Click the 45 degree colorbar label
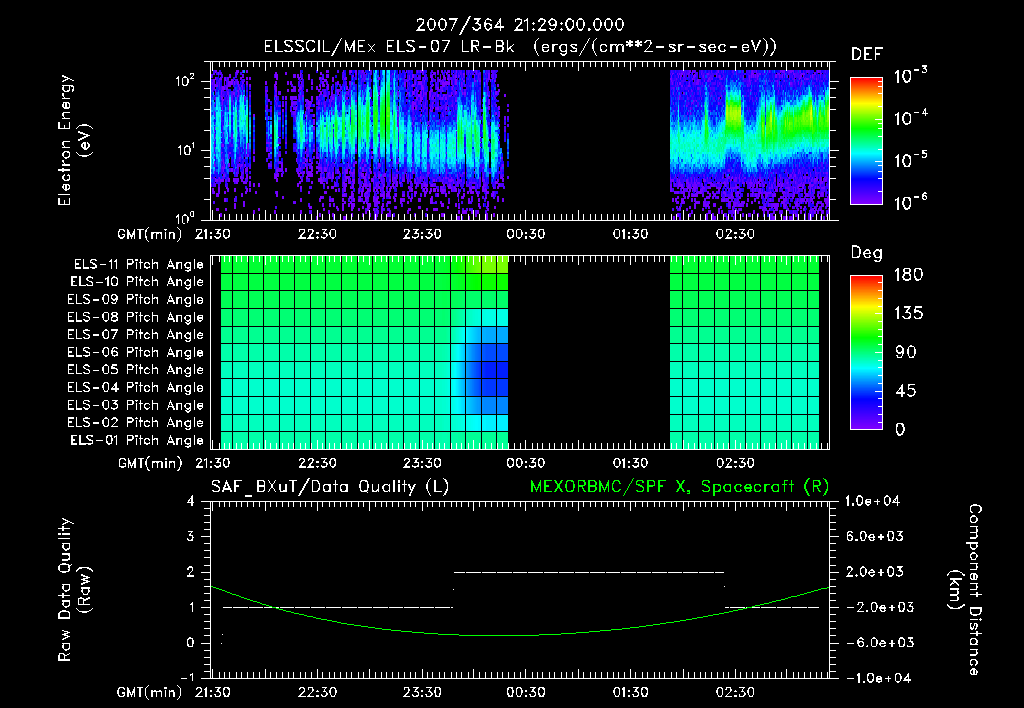Viewport: 1024px width, 708px height. (x=906, y=391)
